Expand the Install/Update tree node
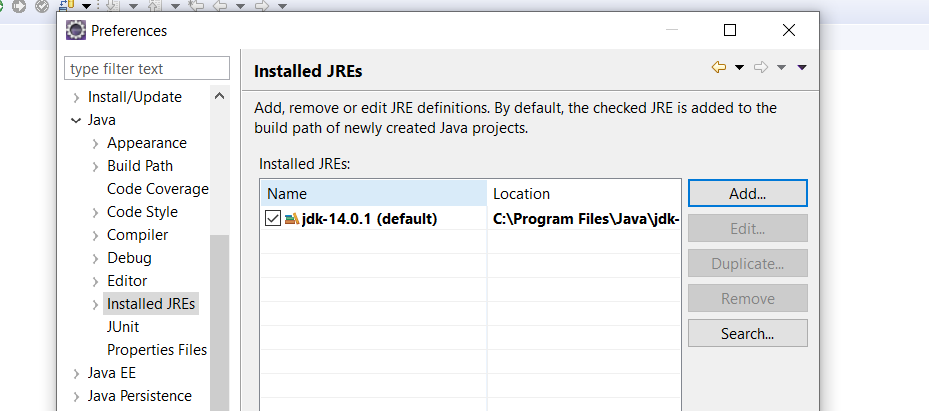 click(76, 98)
